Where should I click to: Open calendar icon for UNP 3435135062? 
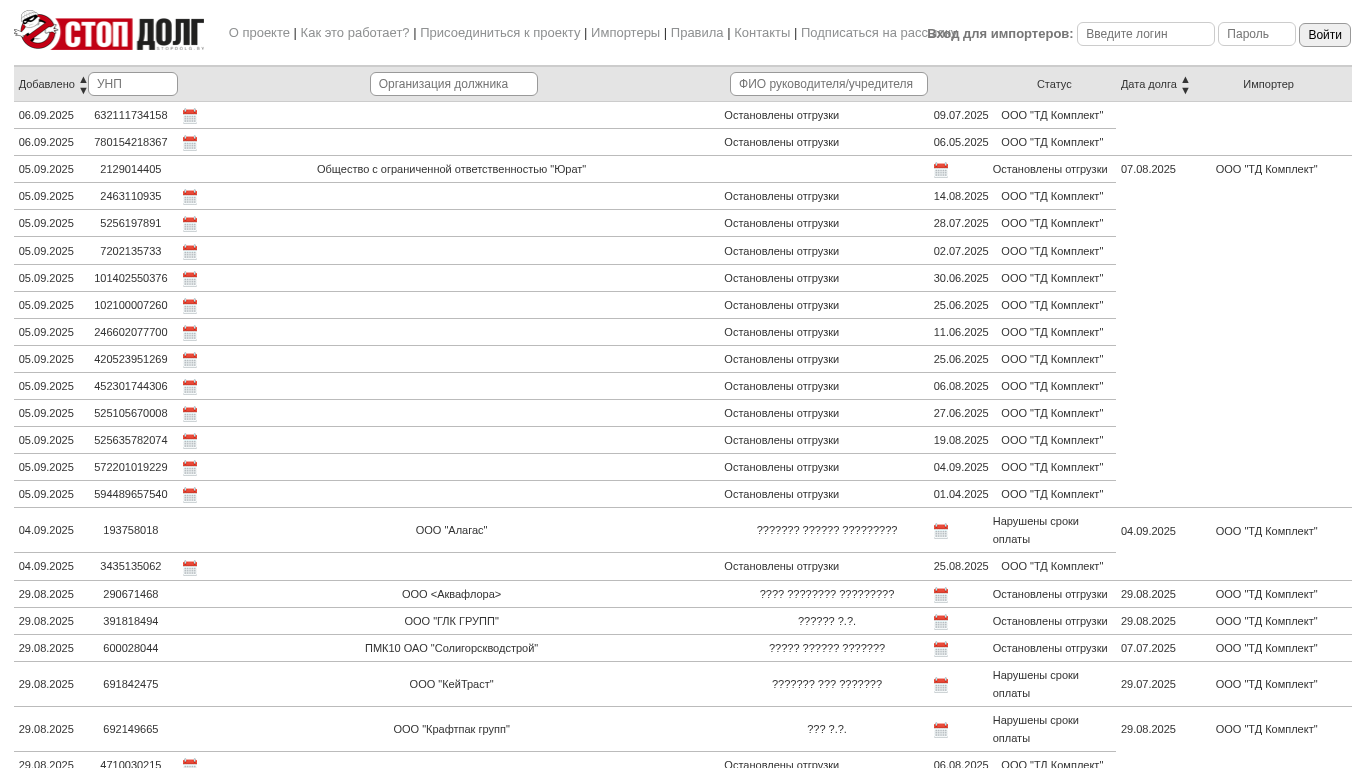pos(190,568)
